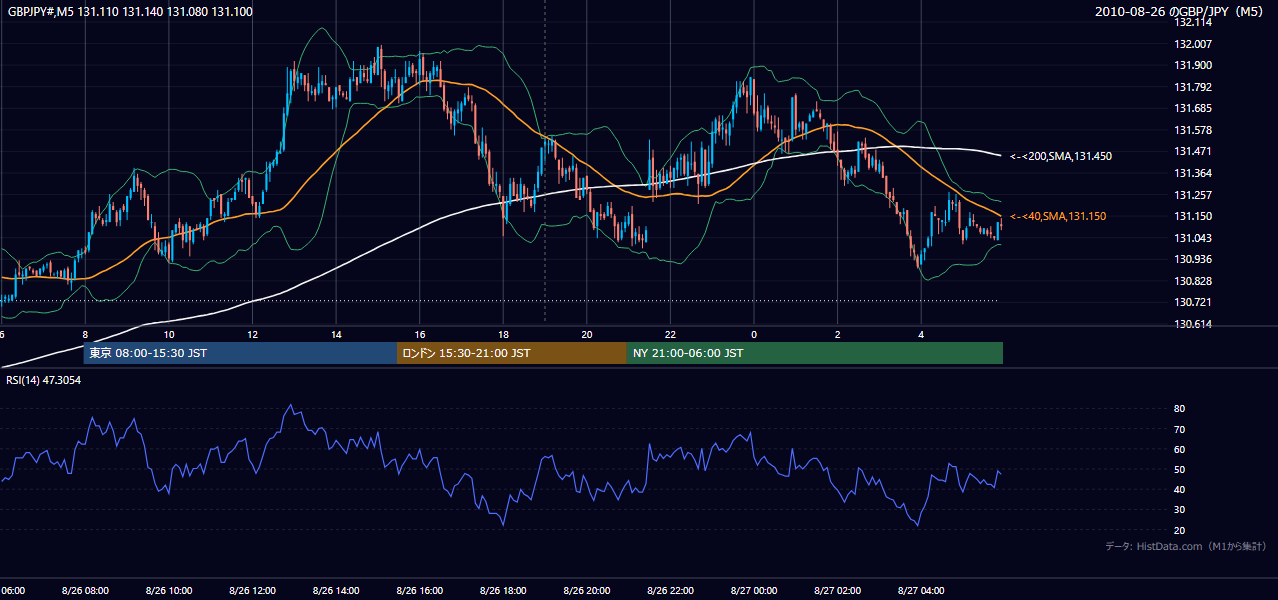The height and width of the screenshot is (600, 1278).
Task: Click RSI axis level 50
Action: pos(1179,469)
